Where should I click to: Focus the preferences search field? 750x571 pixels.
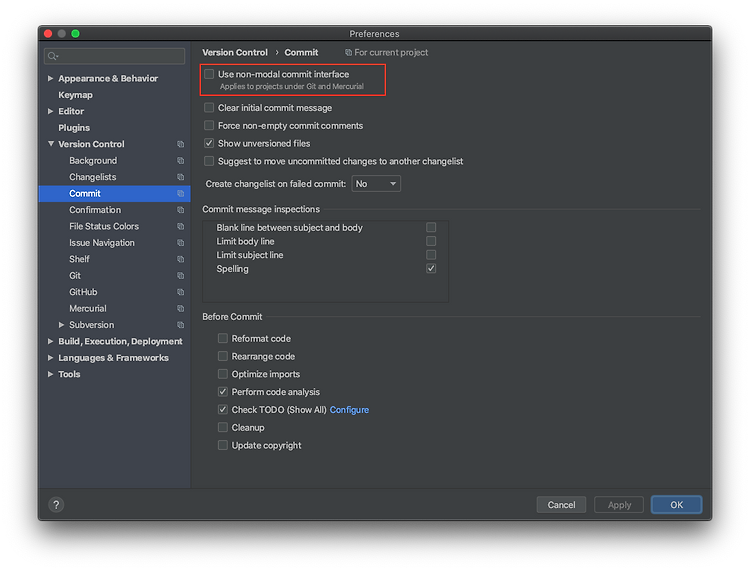(x=118, y=57)
